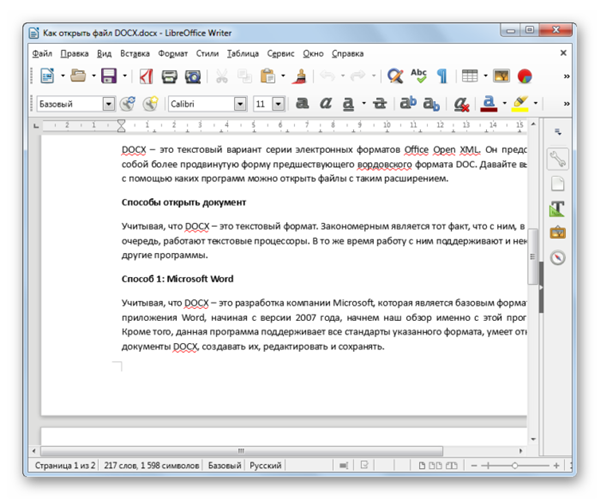Screen dimensions: 600x500
Task: Export directly as PDF icon
Action: point(146,76)
